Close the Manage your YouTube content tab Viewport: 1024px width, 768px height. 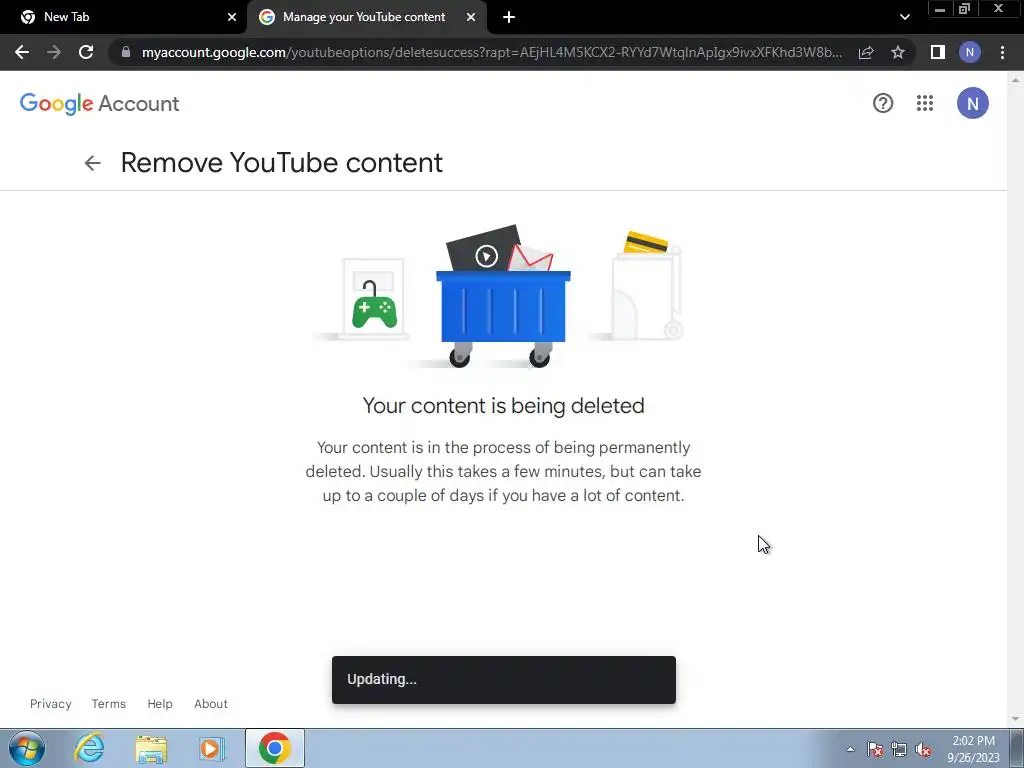(x=471, y=17)
